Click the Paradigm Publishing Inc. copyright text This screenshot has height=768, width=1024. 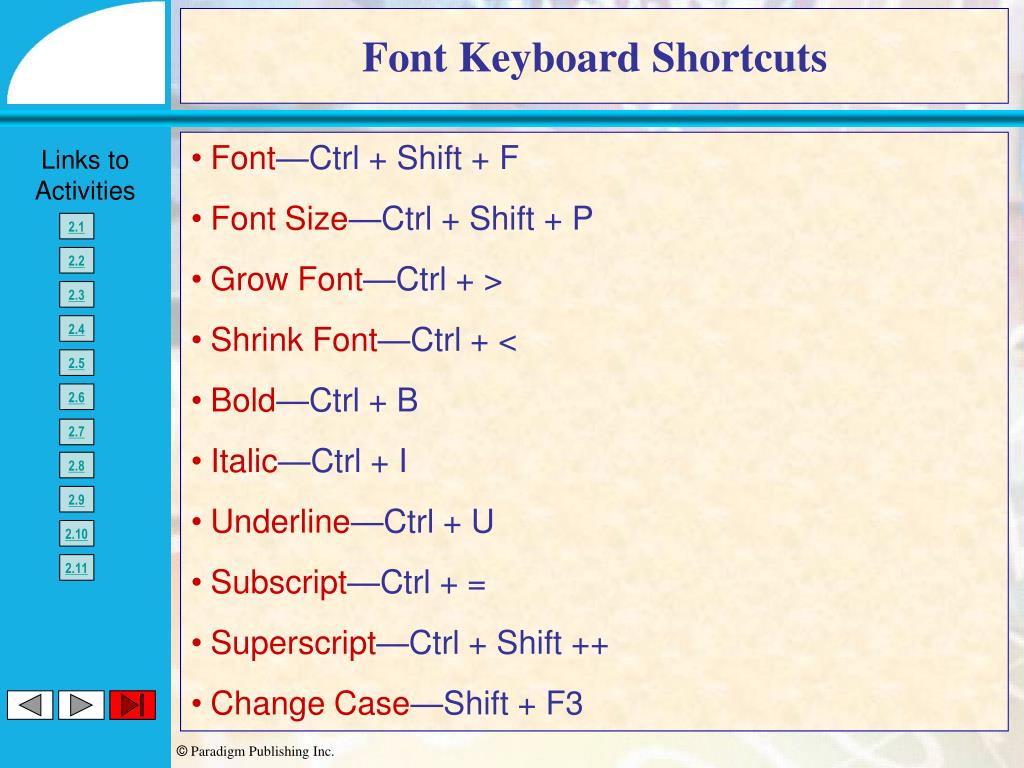[255, 751]
